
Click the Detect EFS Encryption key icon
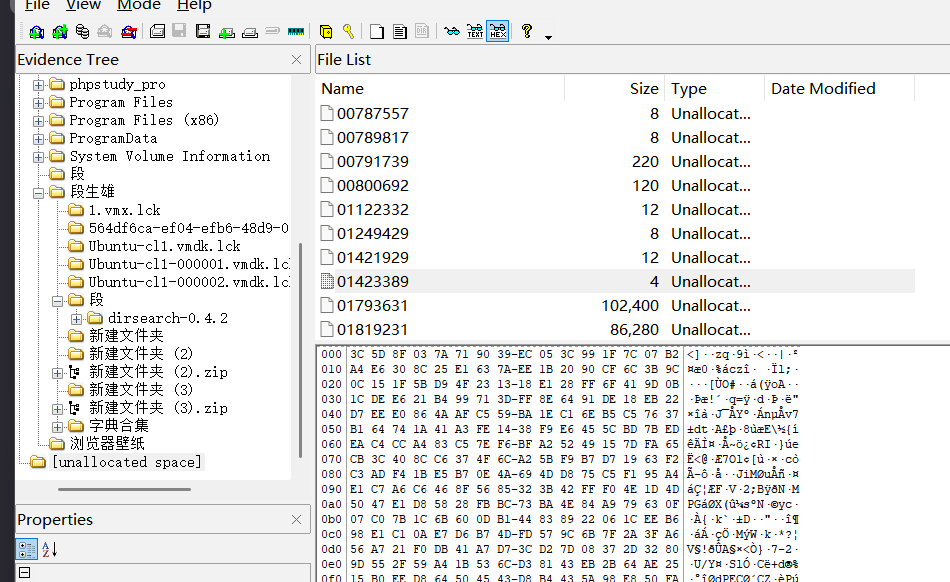click(348, 31)
